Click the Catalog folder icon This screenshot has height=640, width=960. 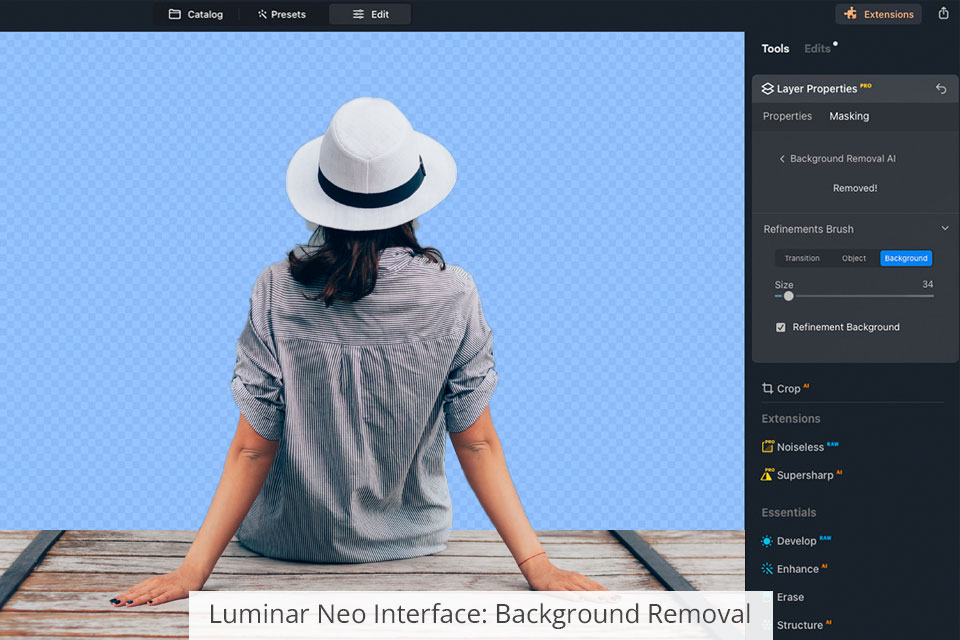(x=174, y=14)
